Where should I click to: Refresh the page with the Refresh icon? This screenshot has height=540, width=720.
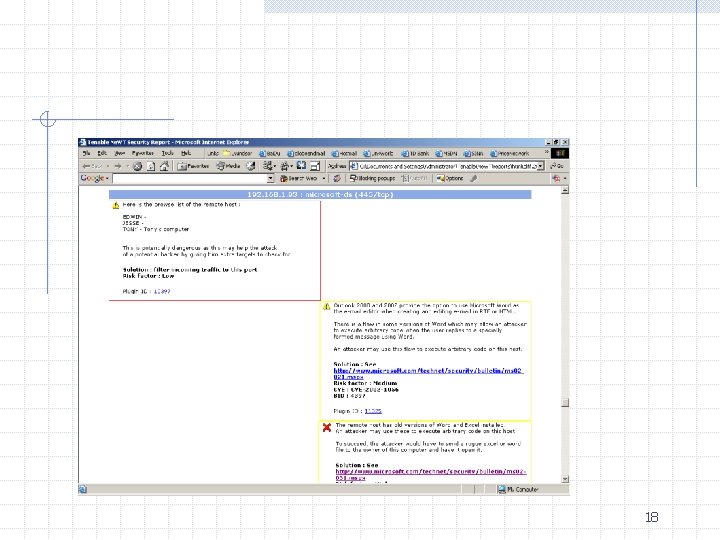click(151, 166)
